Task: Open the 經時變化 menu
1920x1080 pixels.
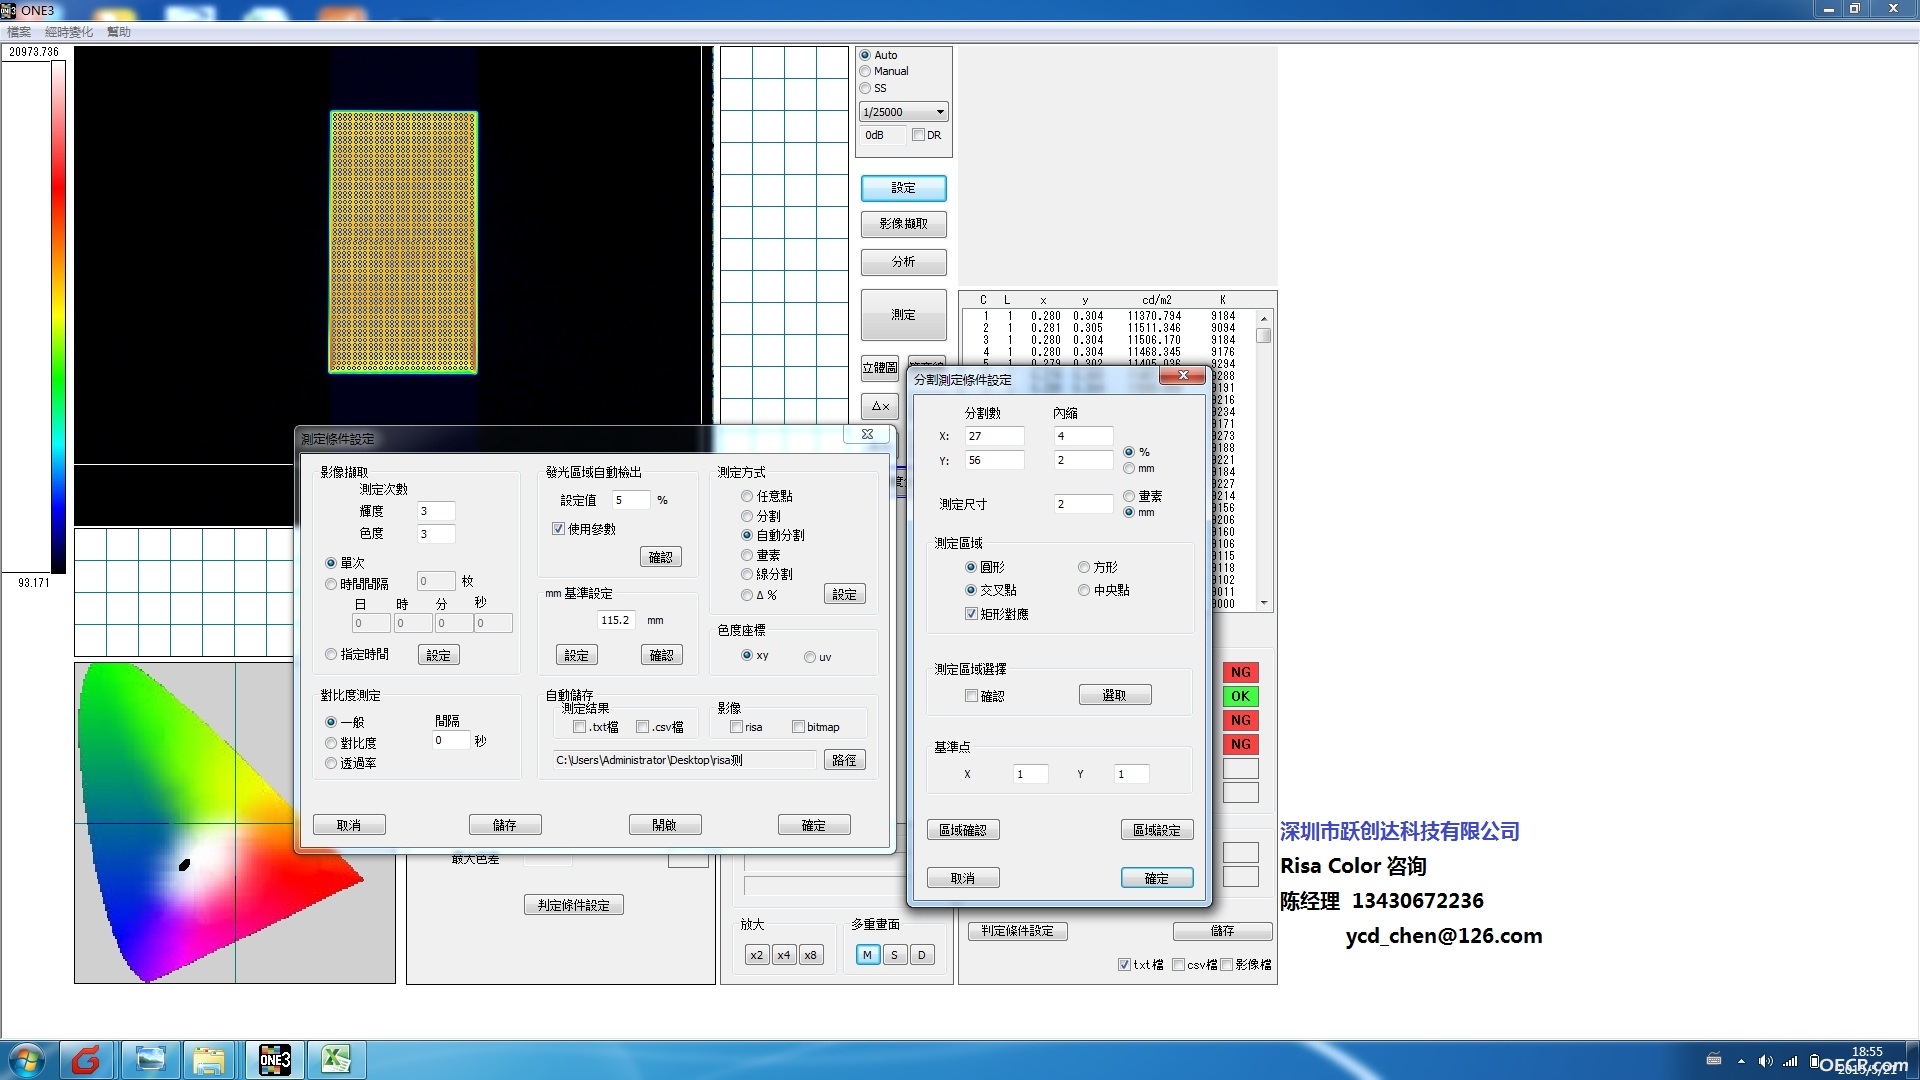Action: 69,32
